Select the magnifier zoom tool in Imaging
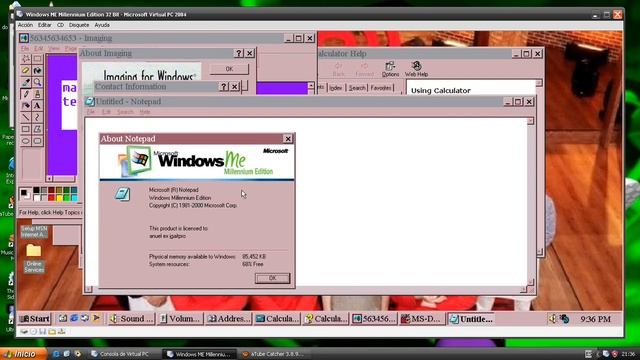Screen dimensions: 640x360 [37, 82]
